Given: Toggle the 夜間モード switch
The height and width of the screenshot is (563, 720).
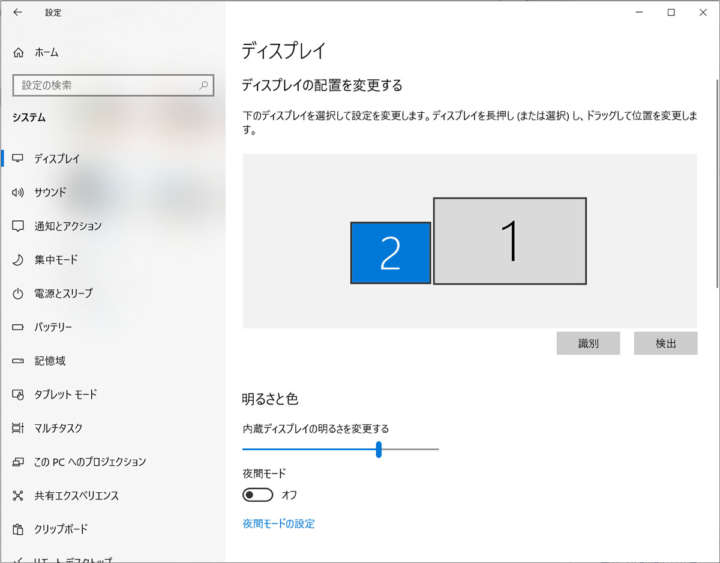Looking at the screenshot, I should [258, 495].
